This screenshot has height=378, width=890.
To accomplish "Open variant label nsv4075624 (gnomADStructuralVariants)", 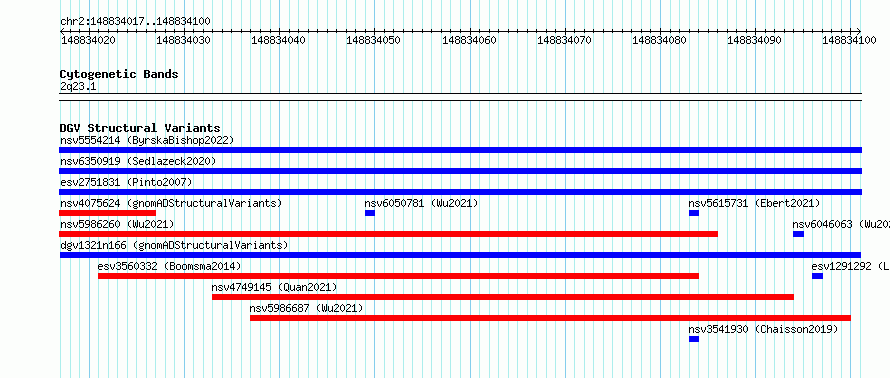I will click(x=171, y=203).
